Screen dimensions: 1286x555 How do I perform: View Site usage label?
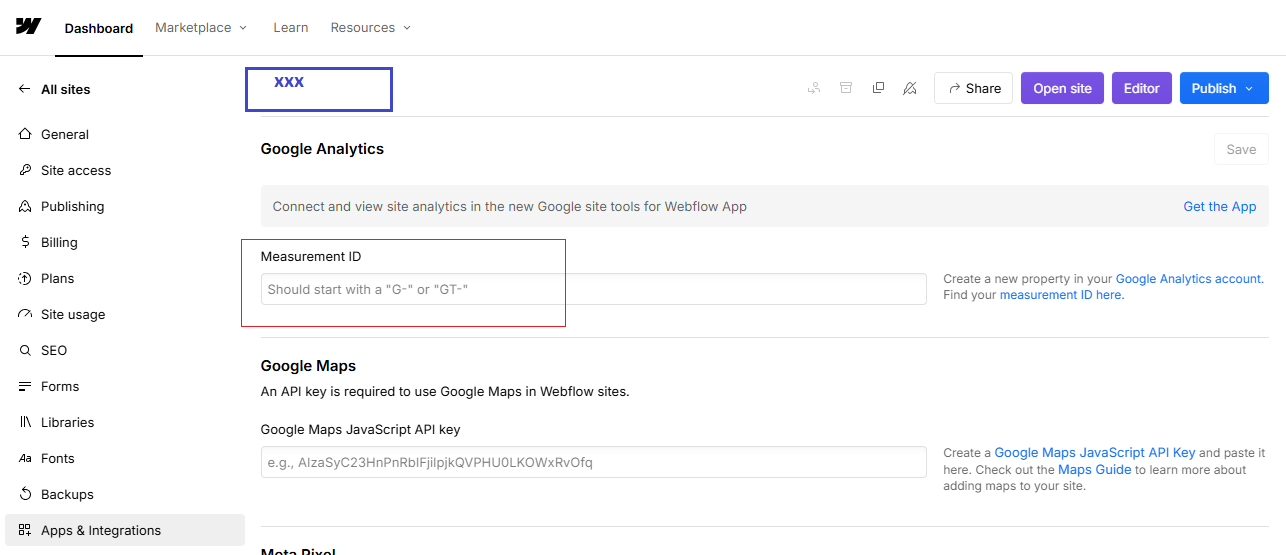(x=73, y=314)
